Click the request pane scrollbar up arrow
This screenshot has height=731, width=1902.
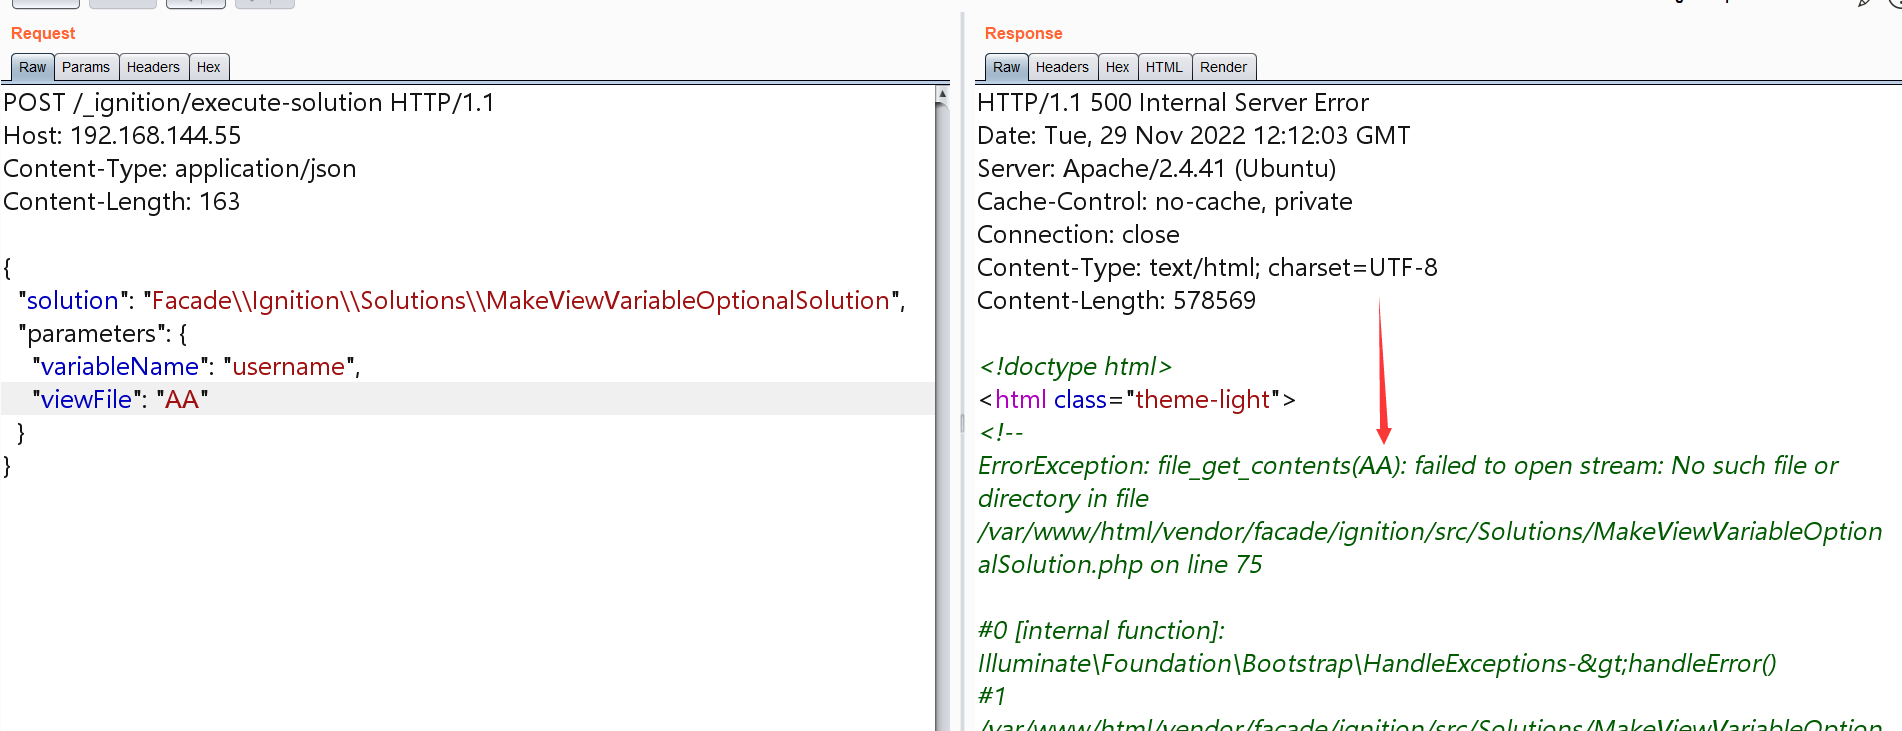942,94
